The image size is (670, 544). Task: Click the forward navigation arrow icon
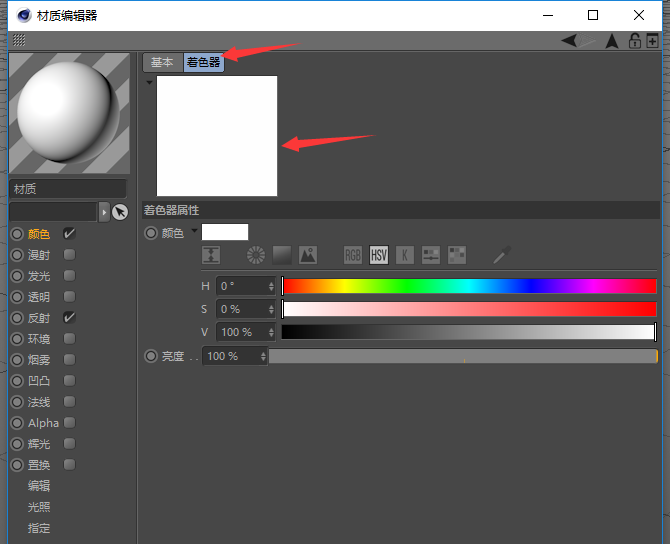[587, 41]
